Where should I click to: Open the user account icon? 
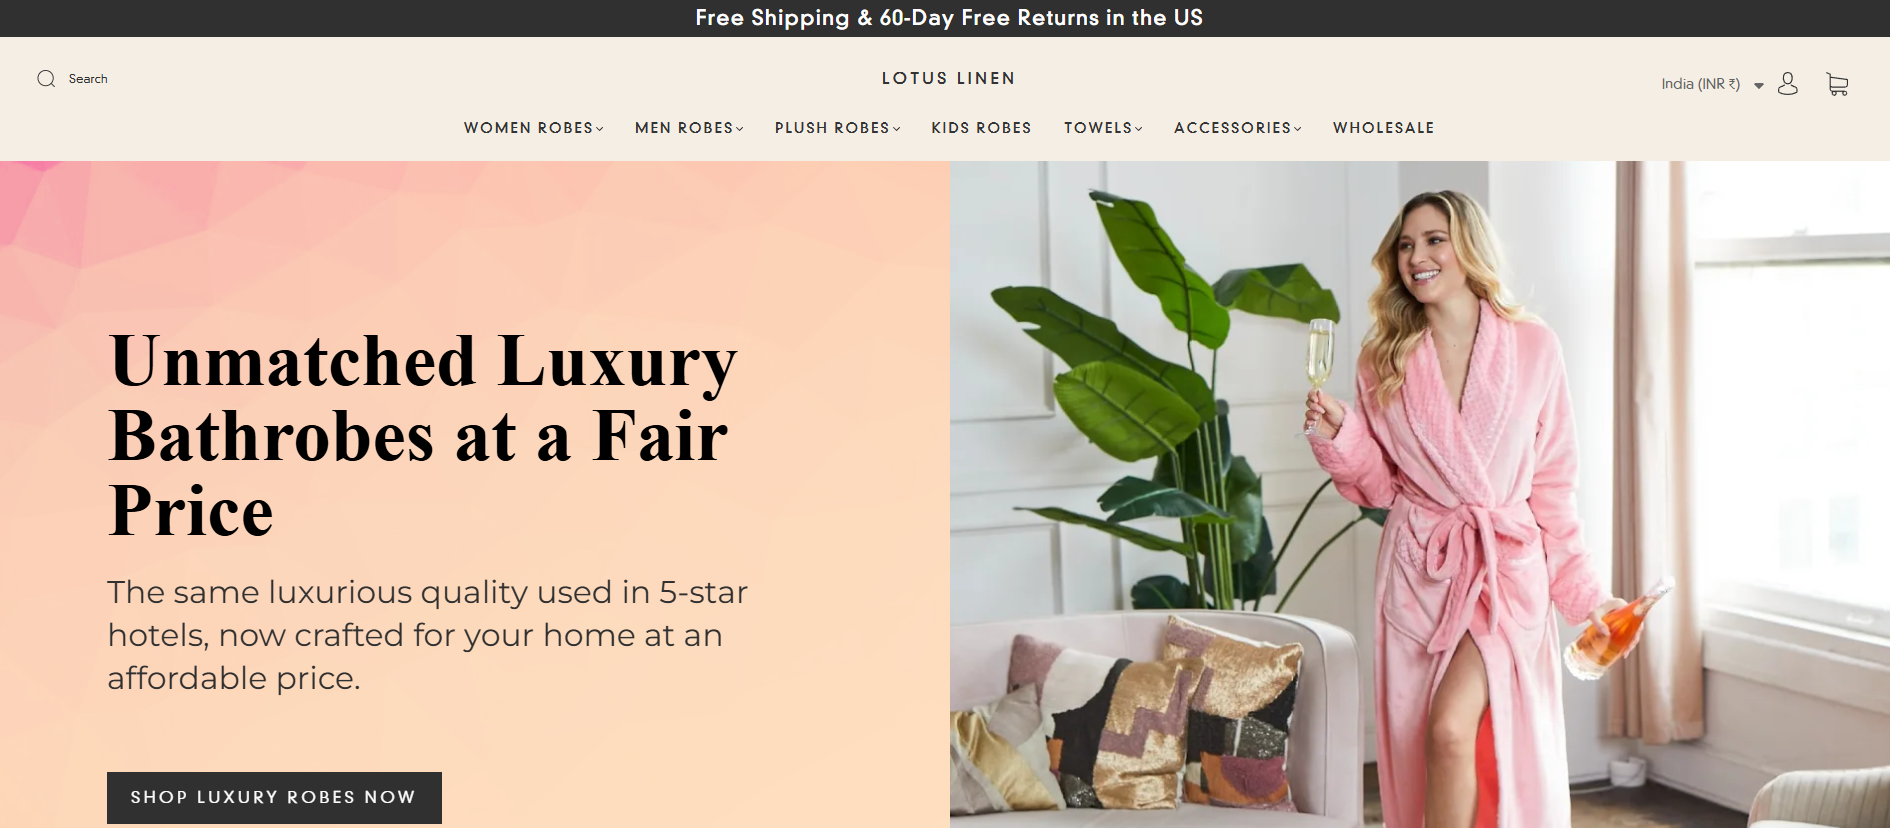[1788, 84]
